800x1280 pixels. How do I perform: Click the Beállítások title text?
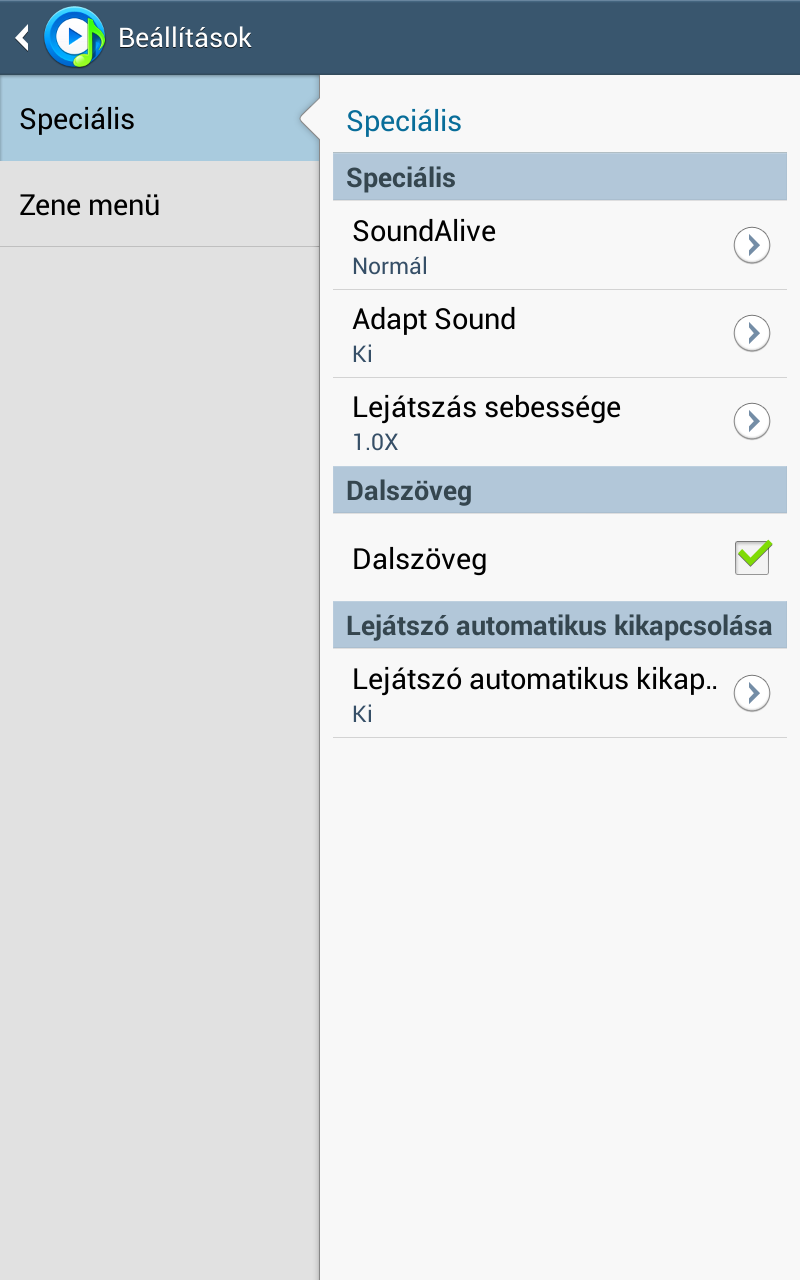point(185,38)
